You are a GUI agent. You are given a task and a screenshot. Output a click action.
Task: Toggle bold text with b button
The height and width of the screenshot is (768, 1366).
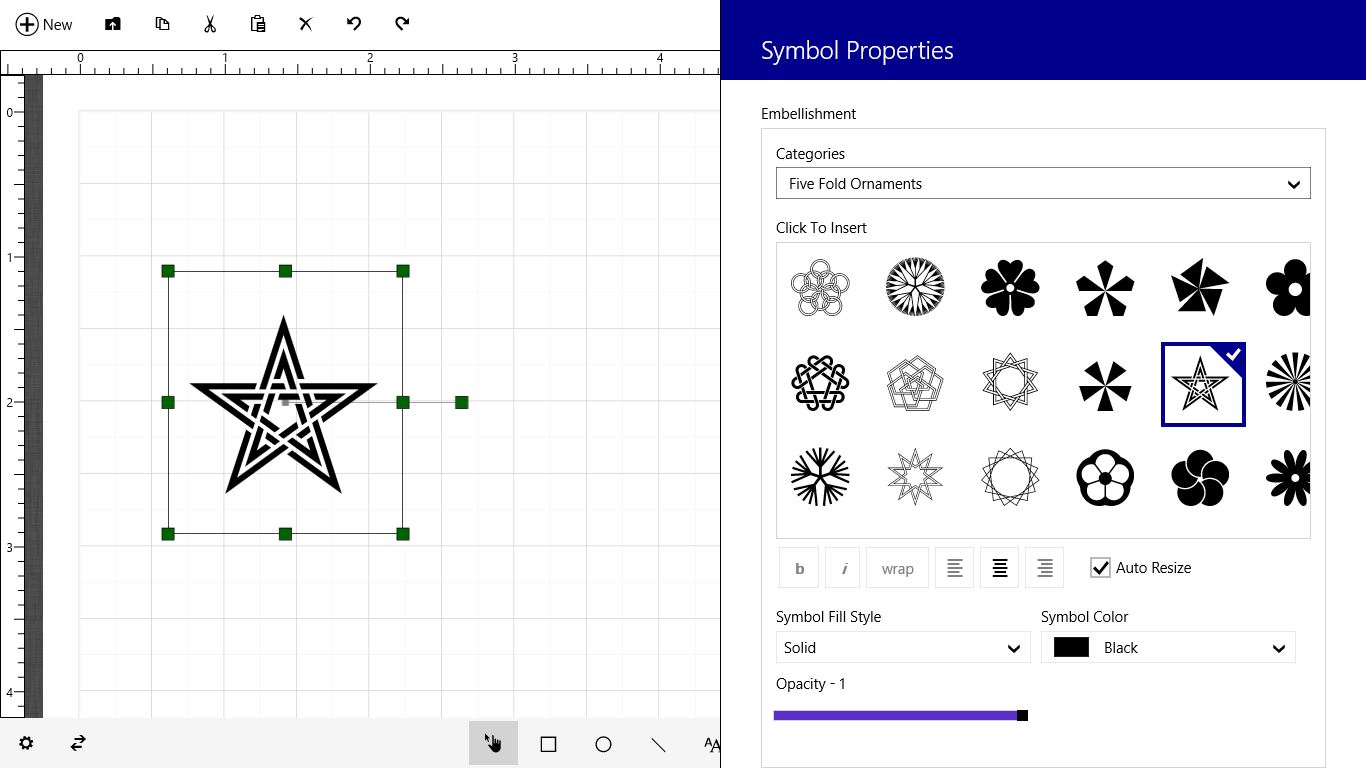[x=799, y=568]
